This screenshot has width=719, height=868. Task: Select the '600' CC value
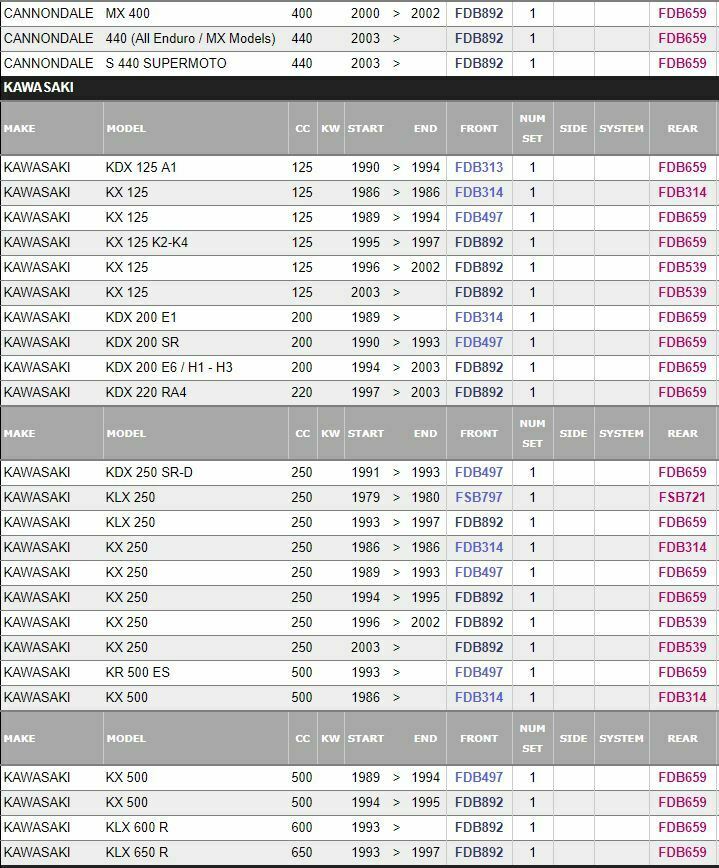[302, 827]
